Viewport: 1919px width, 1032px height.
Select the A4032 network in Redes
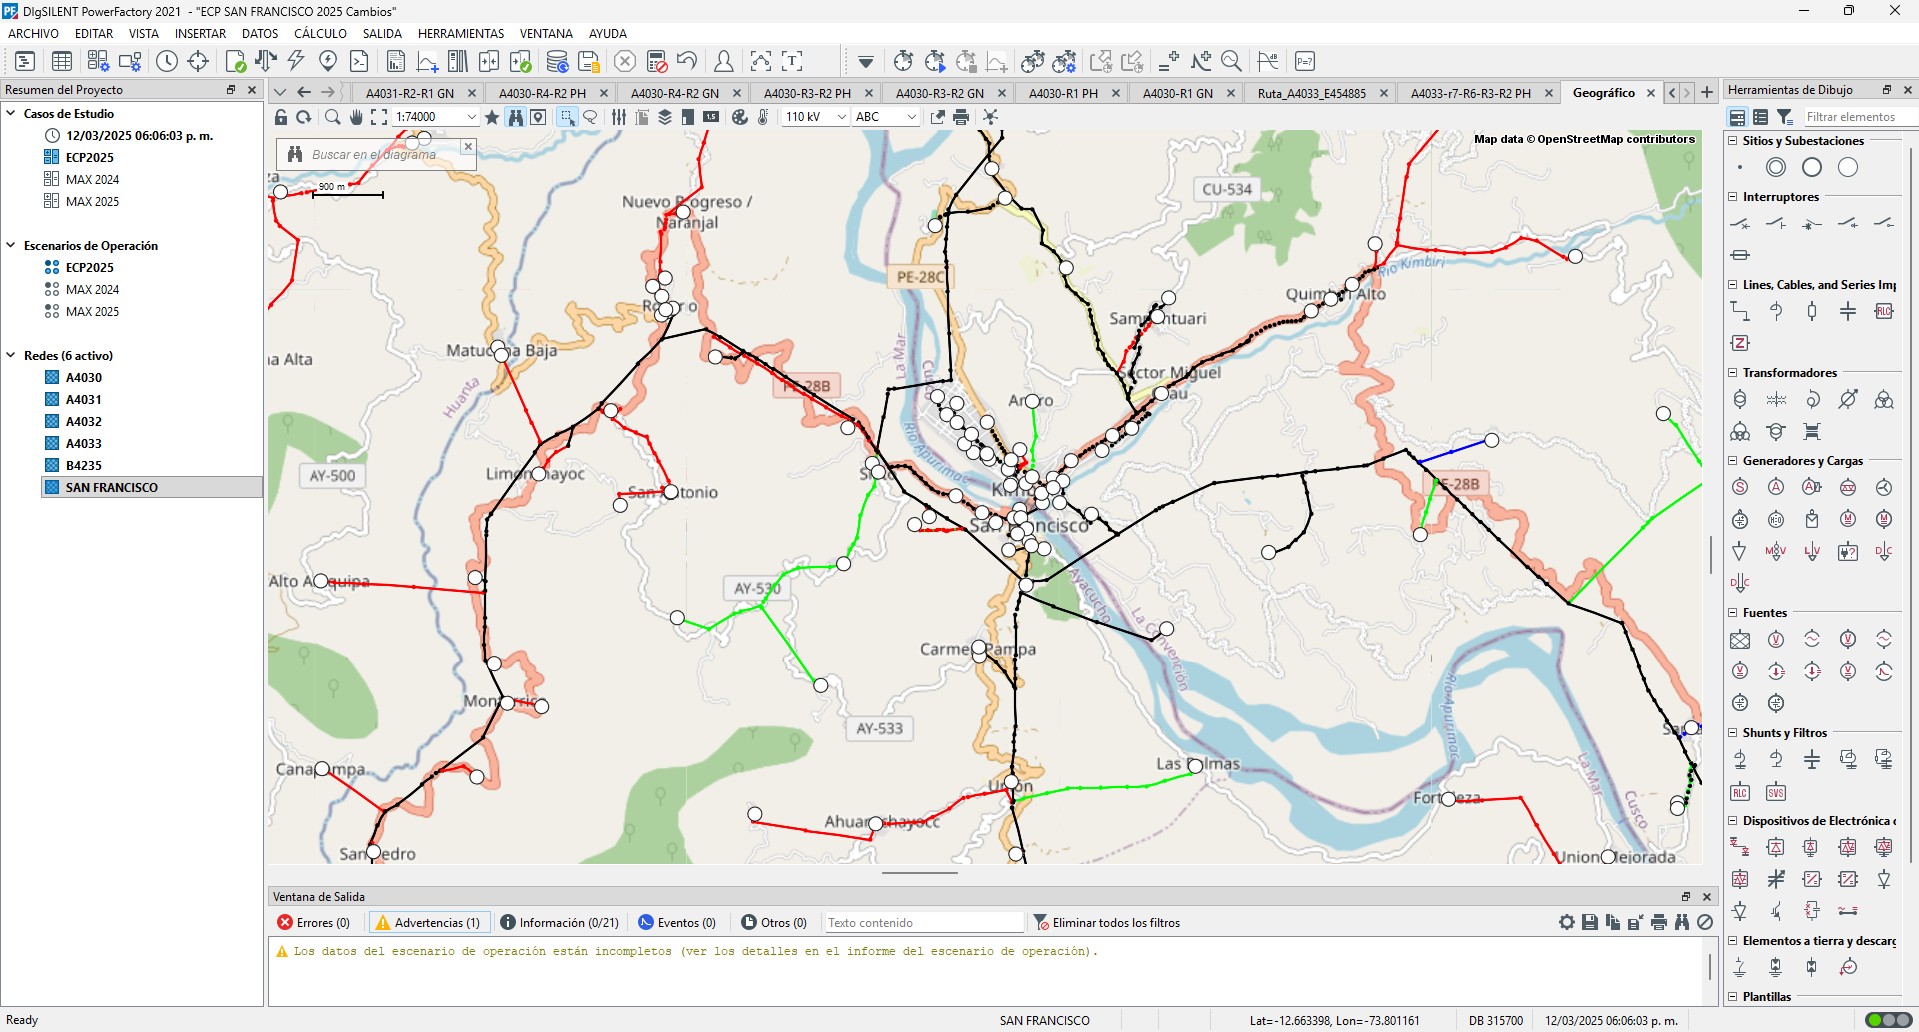[x=84, y=422]
